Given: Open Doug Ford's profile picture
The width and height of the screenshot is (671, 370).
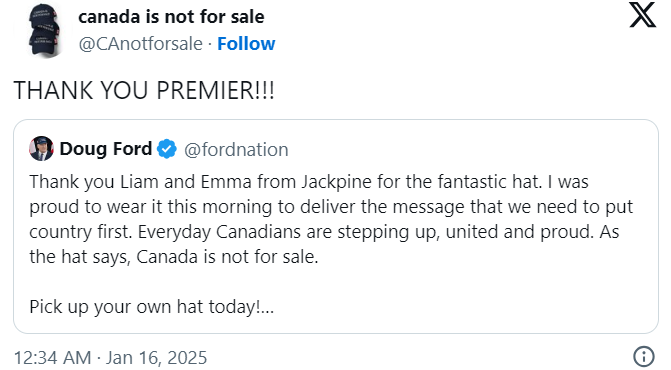Looking at the screenshot, I should click(x=42, y=149).
